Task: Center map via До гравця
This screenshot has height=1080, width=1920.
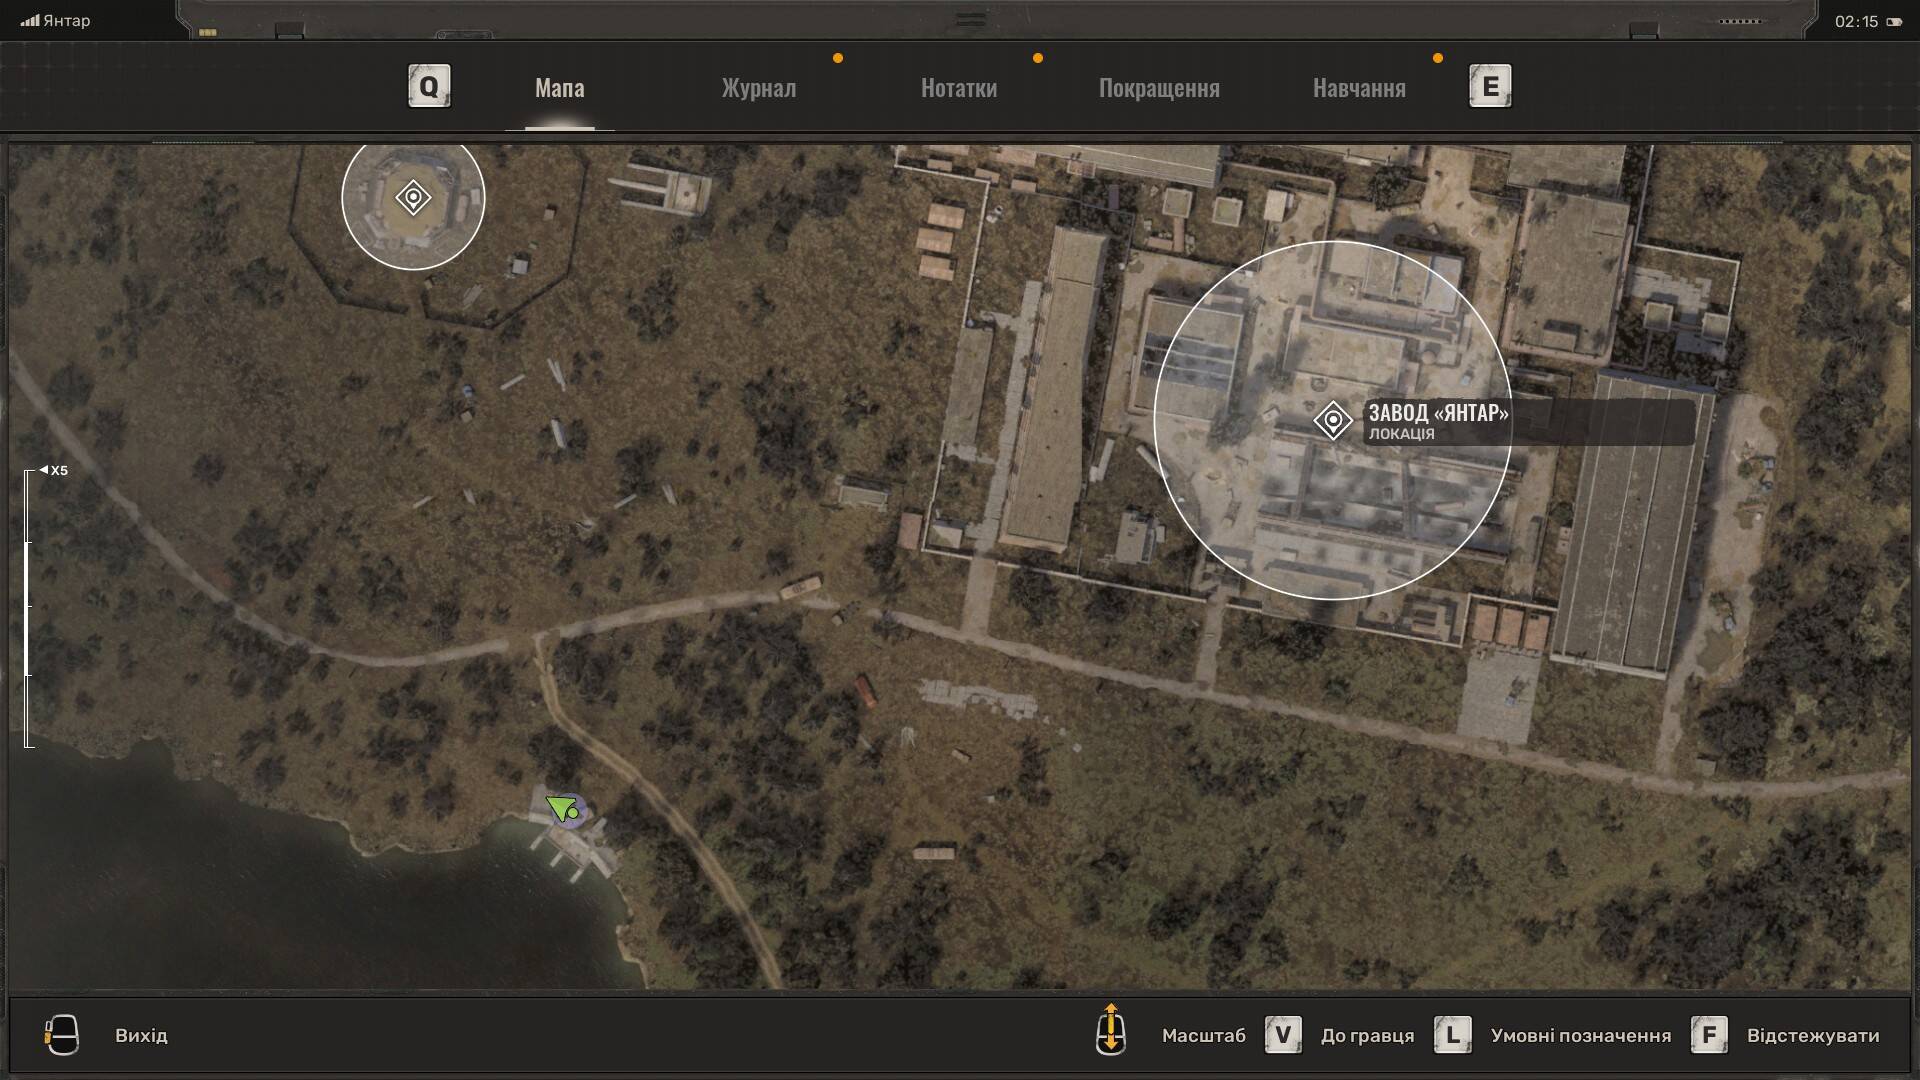Action: [1367, 1036]
